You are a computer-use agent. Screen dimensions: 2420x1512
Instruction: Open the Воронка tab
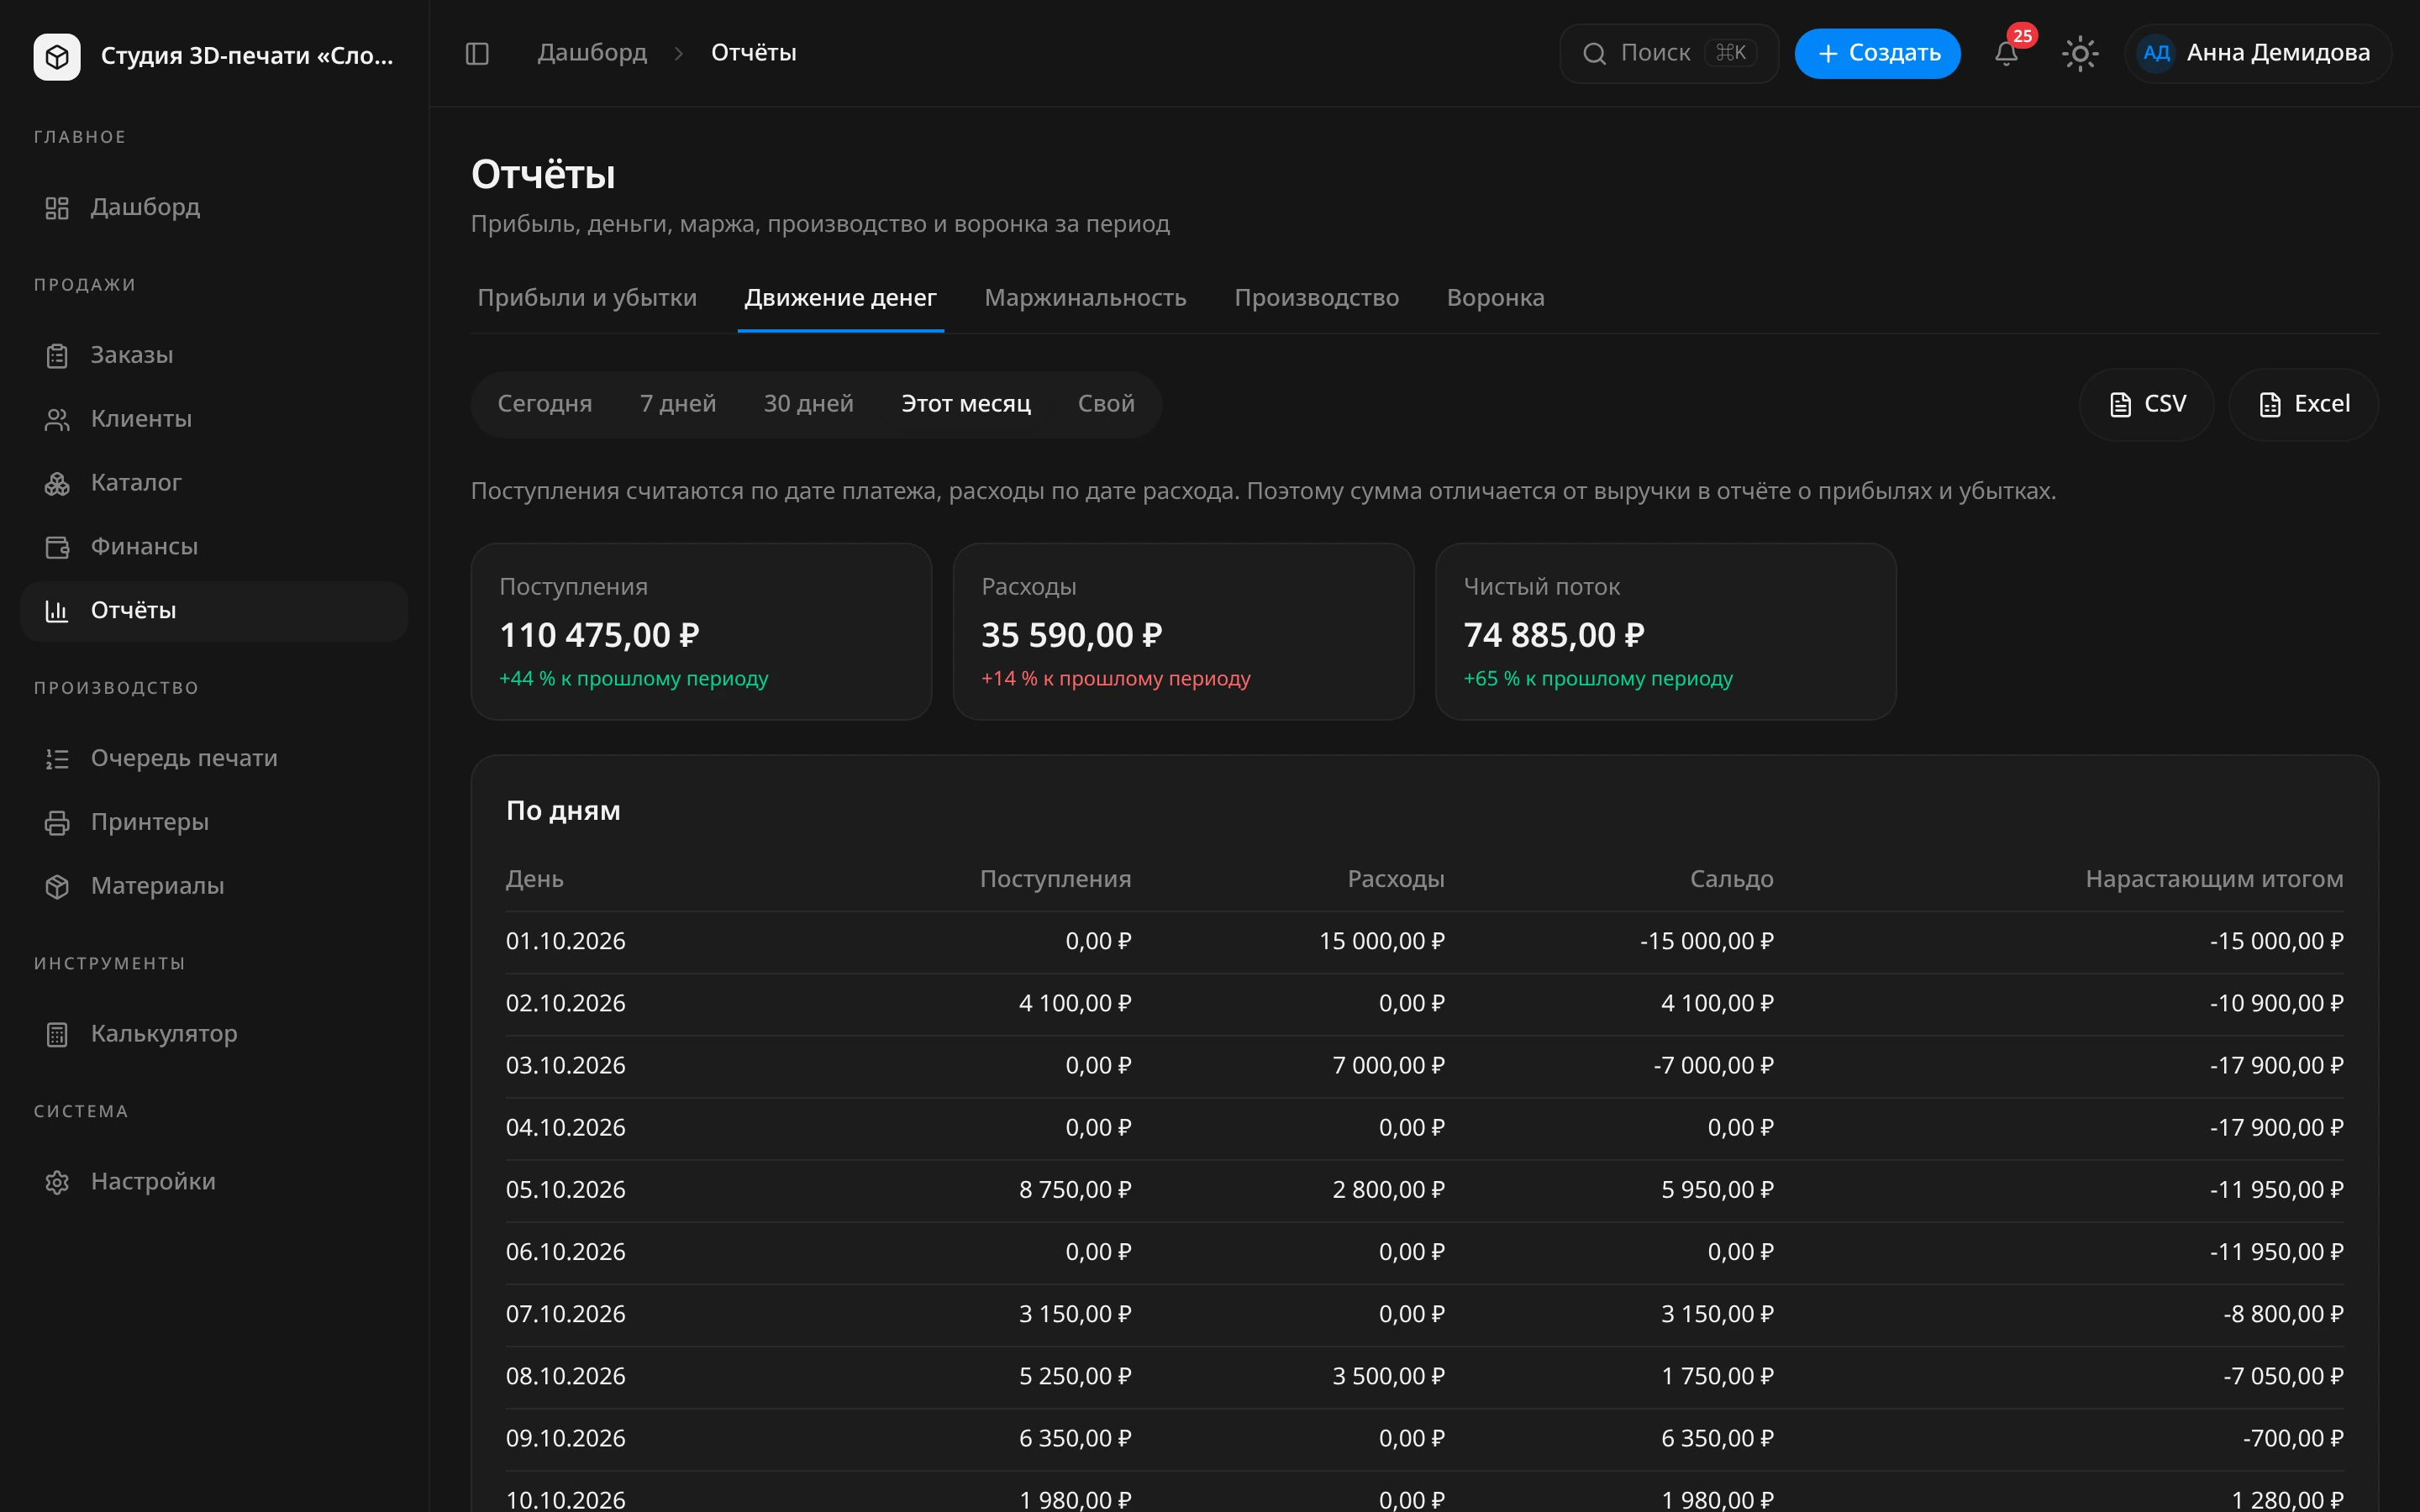(x=1495, y=298)
